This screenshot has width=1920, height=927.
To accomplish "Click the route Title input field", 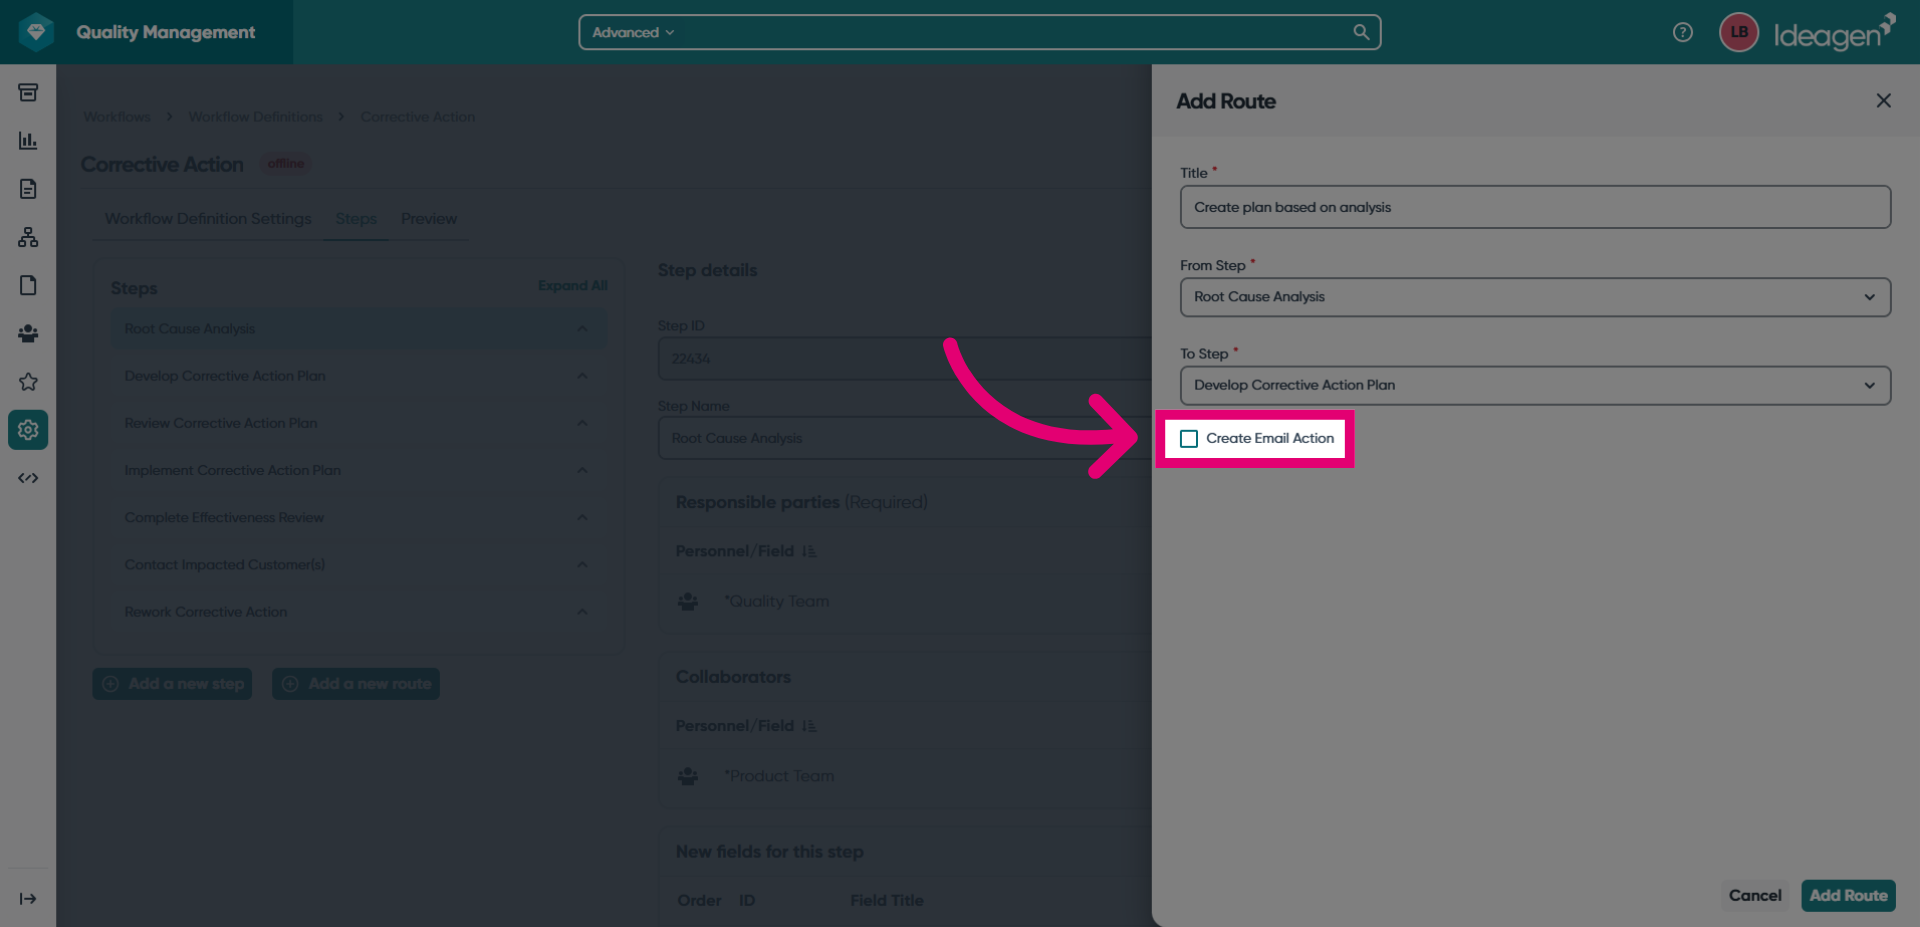I will 1535,207.
